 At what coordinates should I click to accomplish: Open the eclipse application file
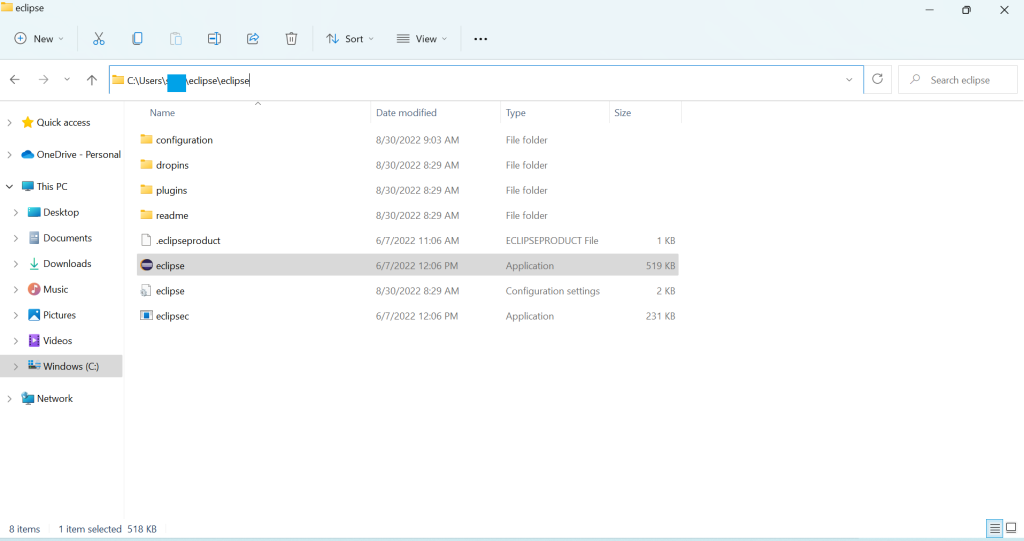click(x=170, y=266)
